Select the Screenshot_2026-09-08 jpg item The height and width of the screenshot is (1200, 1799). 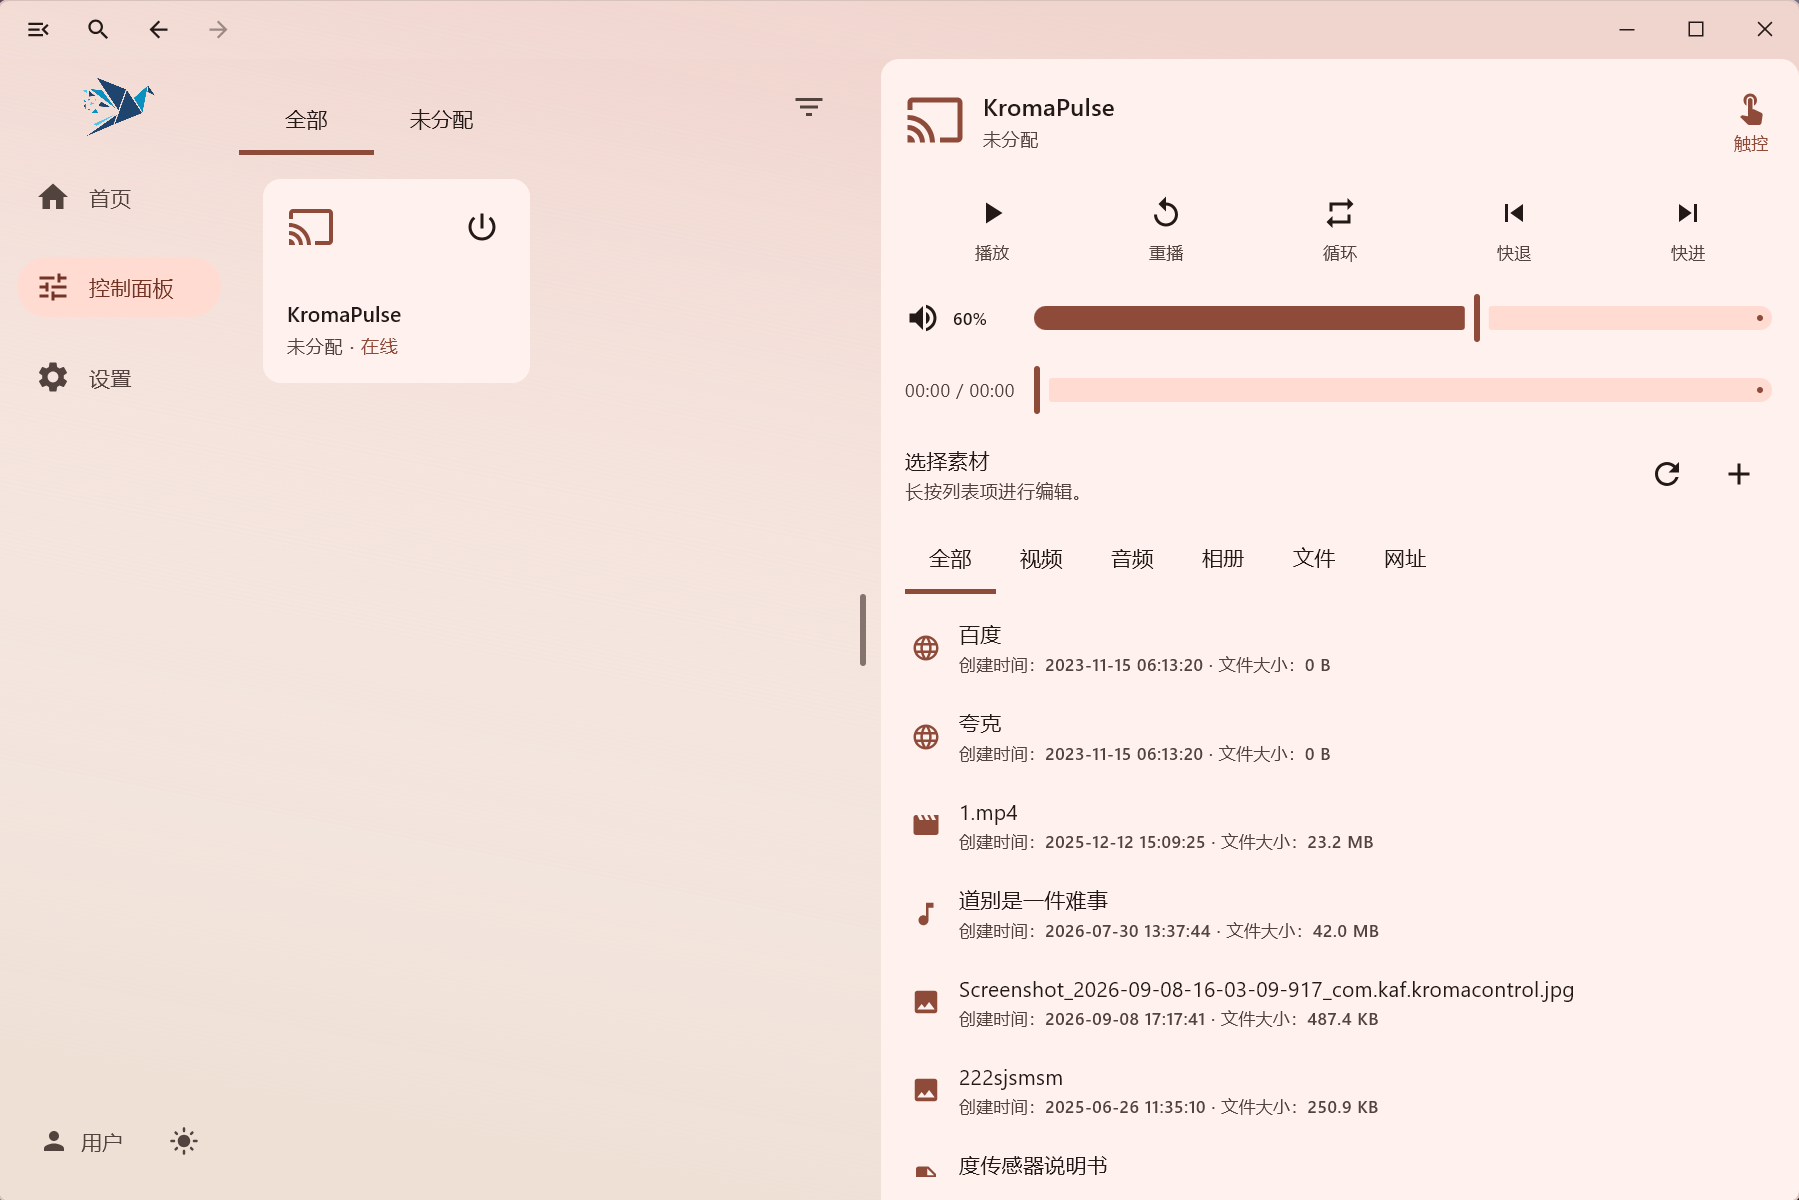click(x=1338, y=1003)
